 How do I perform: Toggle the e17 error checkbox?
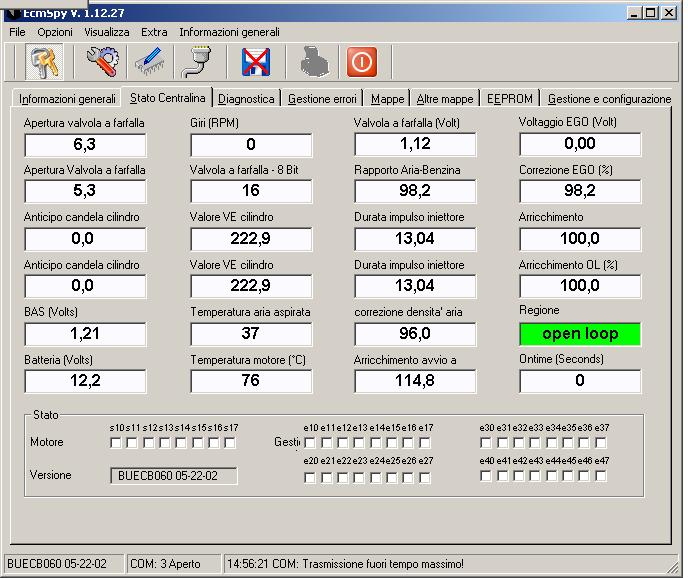pos(424,443)
